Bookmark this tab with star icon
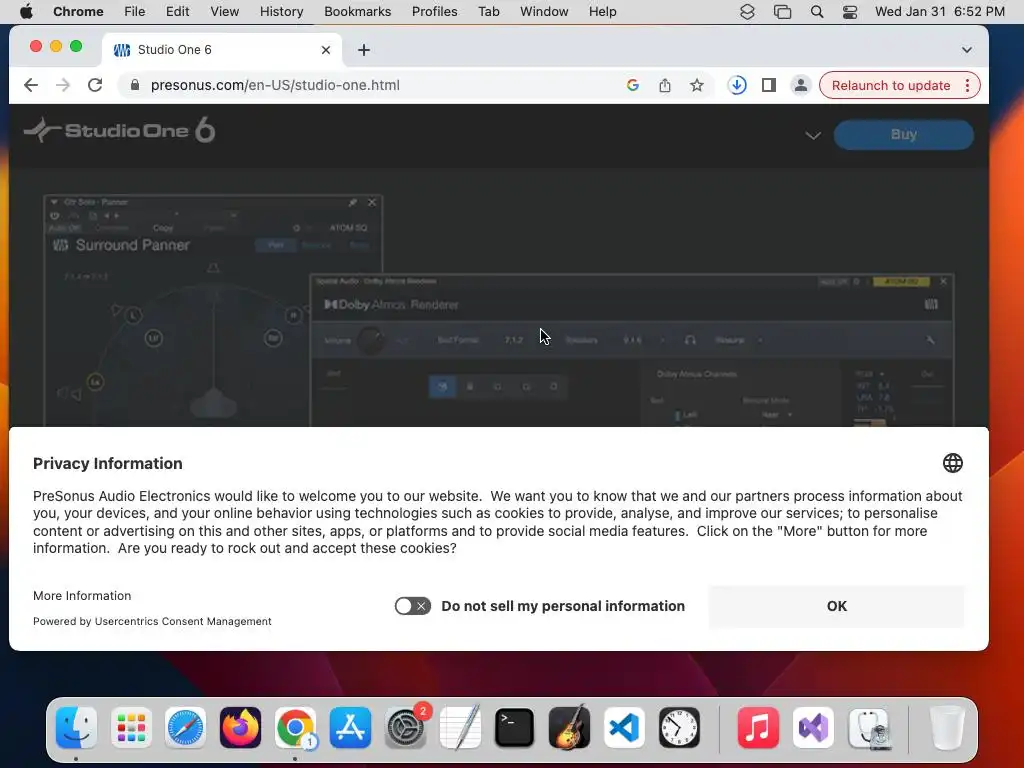This screenshot has height=768, width=1024. click(697, 85)
